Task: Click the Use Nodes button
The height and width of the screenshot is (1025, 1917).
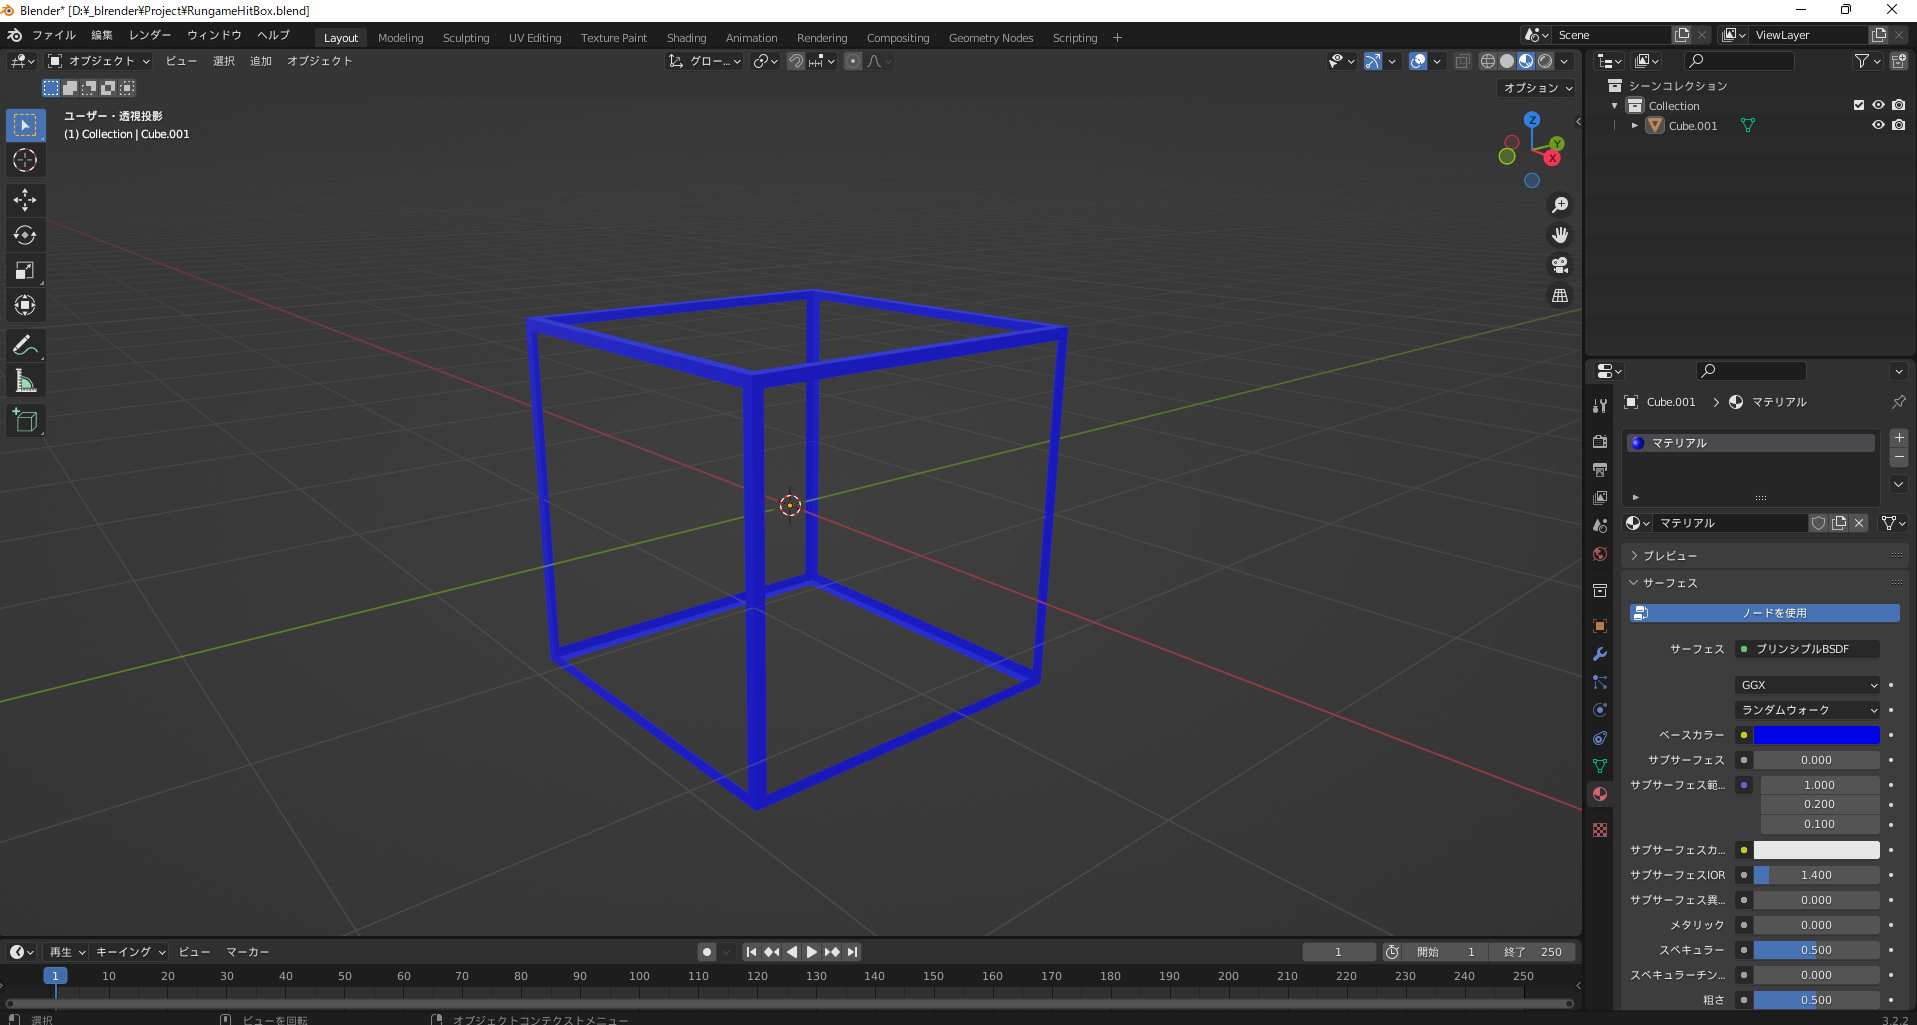Action: point(1765,613)
